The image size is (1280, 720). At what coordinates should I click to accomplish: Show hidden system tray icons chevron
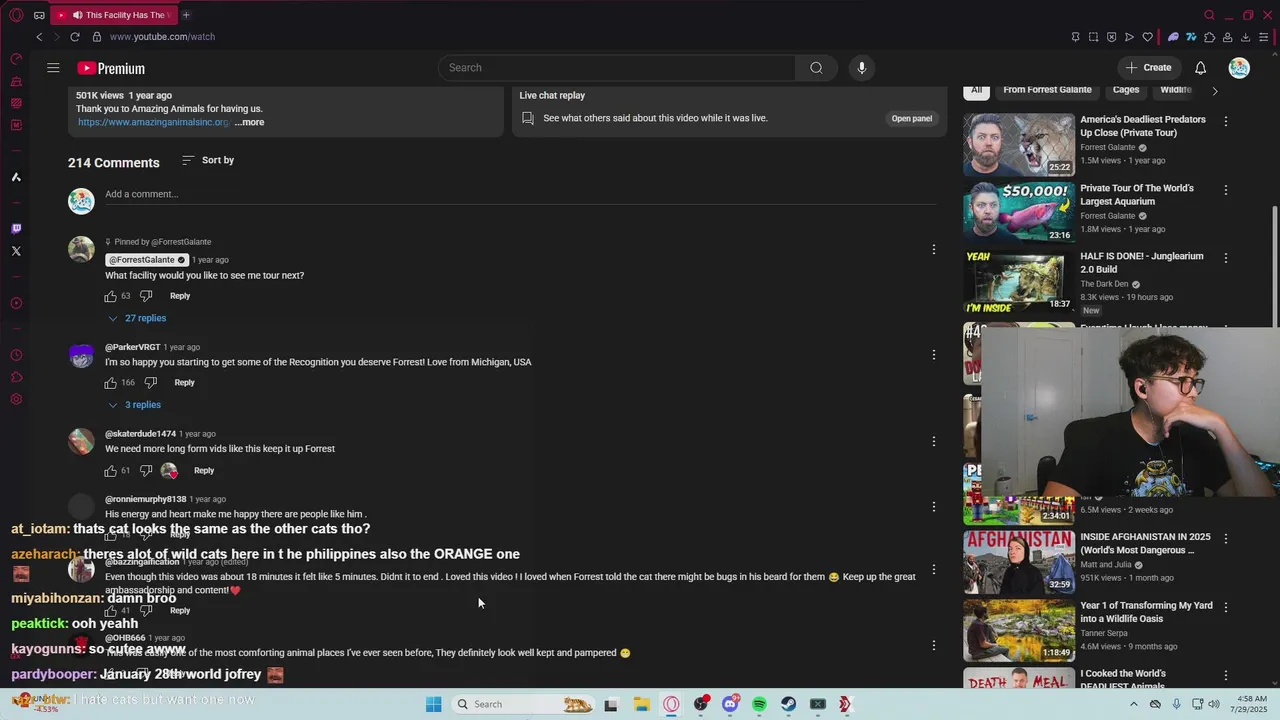click(x=1133, y=704)
